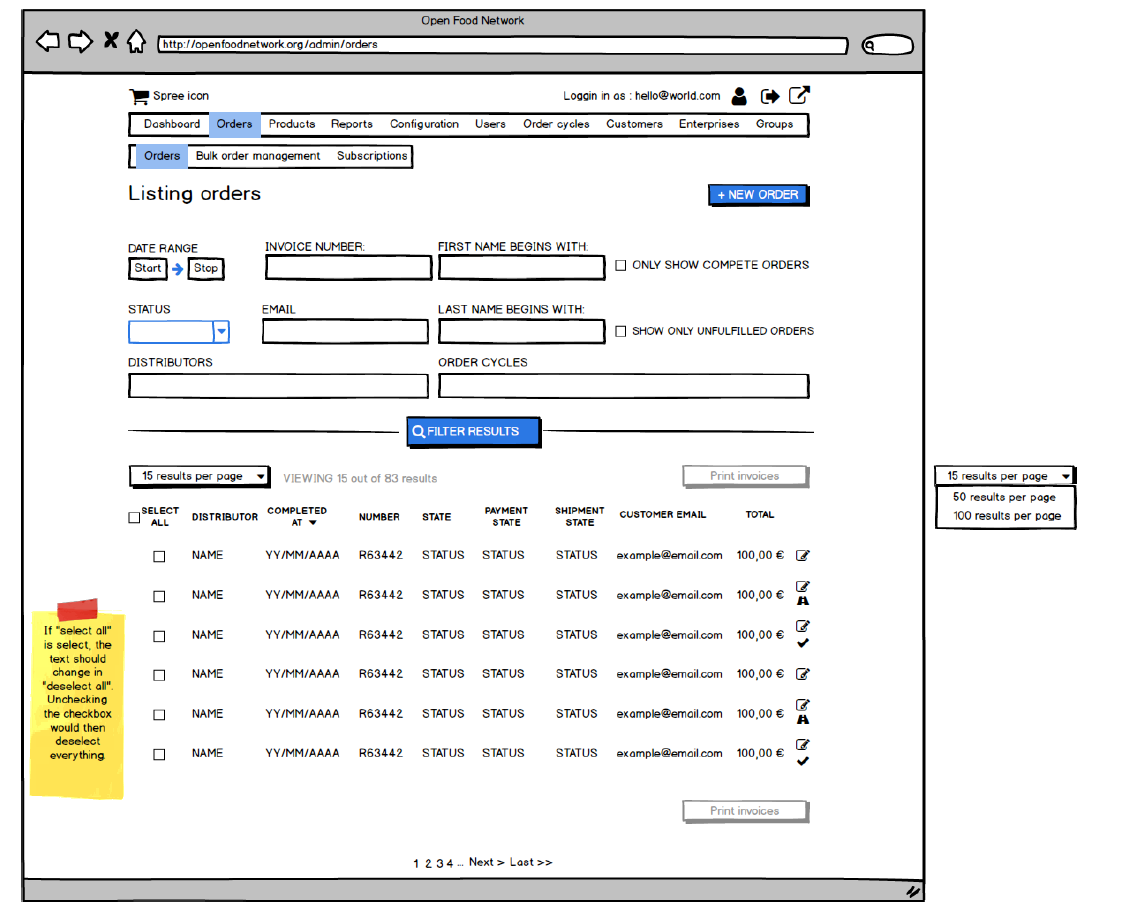Click the blue date range arrow
1126x911 pixels.
pos(177,268)
